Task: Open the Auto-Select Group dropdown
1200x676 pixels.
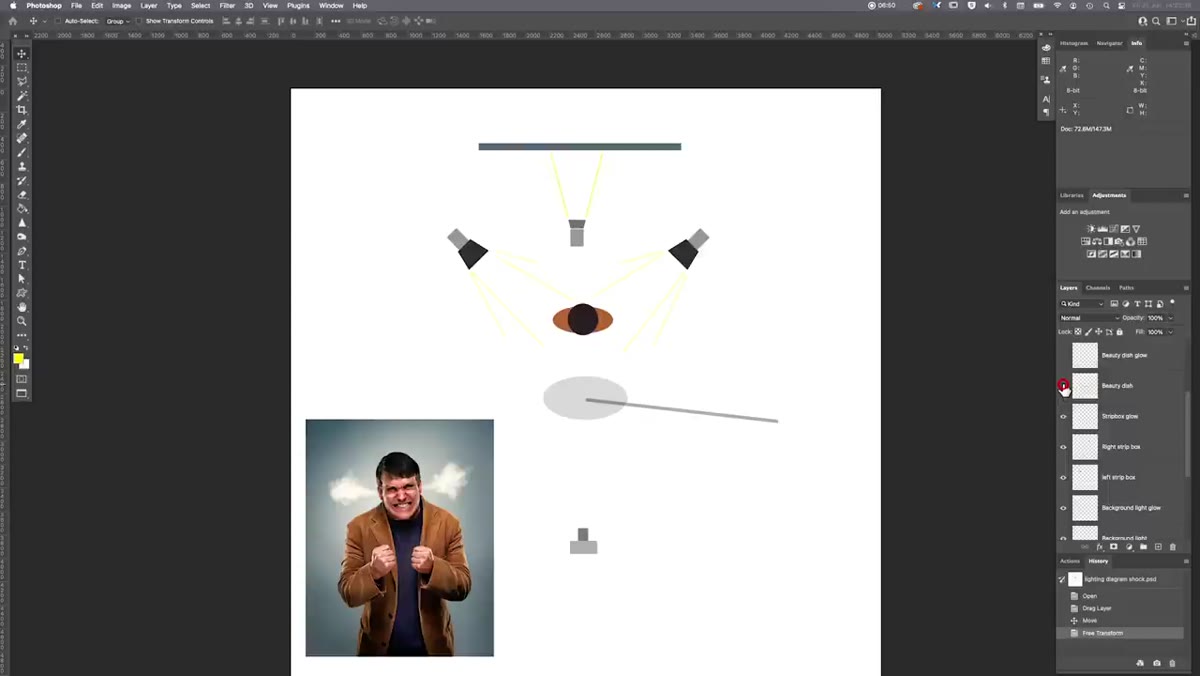Action: [118, 21]
